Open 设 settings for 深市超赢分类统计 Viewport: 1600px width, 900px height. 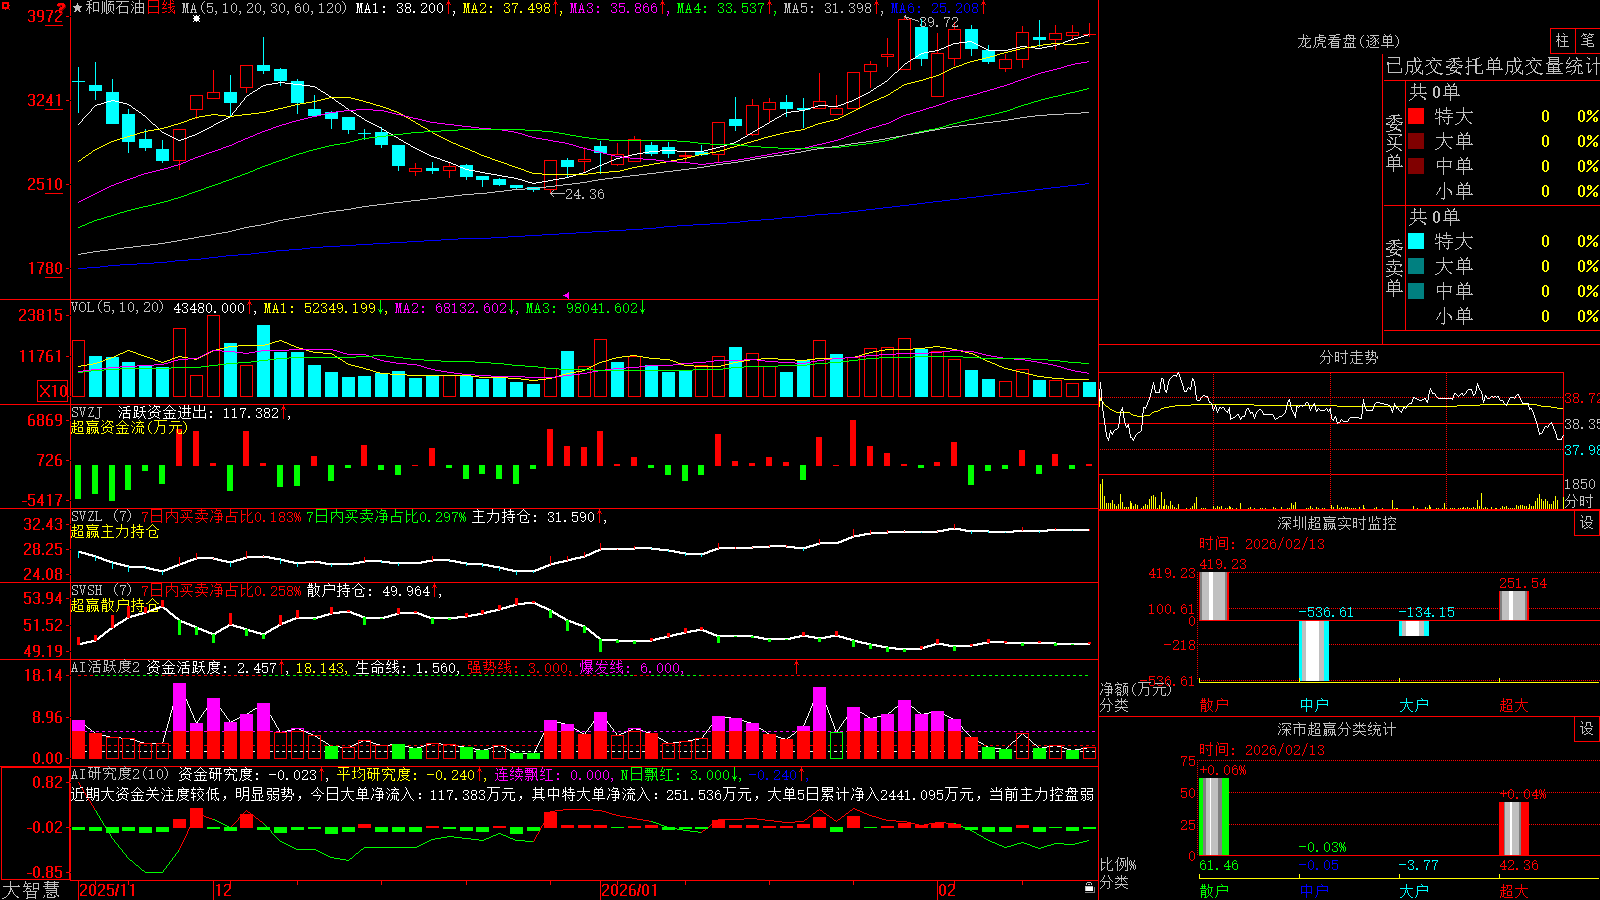click(x=1587, y=729)
